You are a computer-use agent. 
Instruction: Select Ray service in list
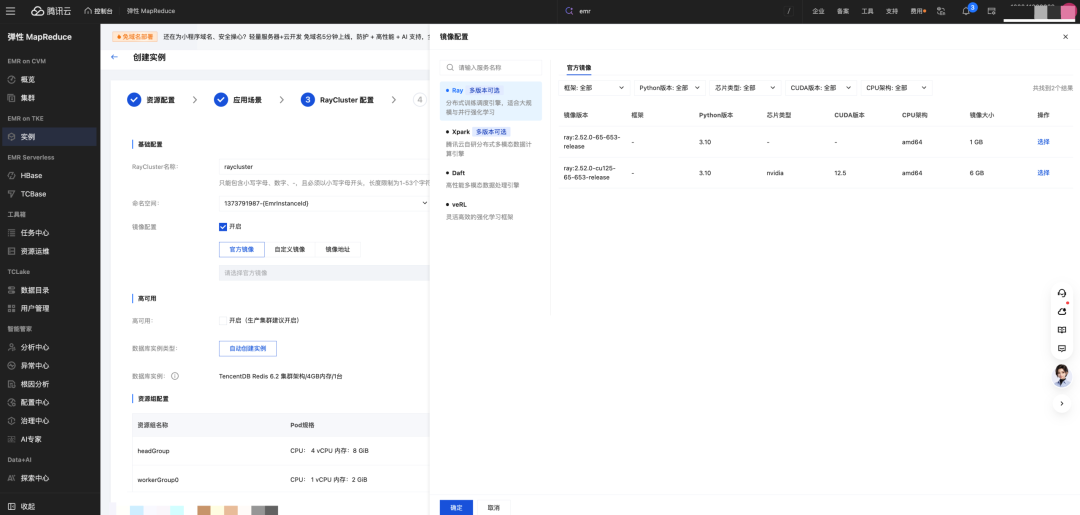pos(491,101)
